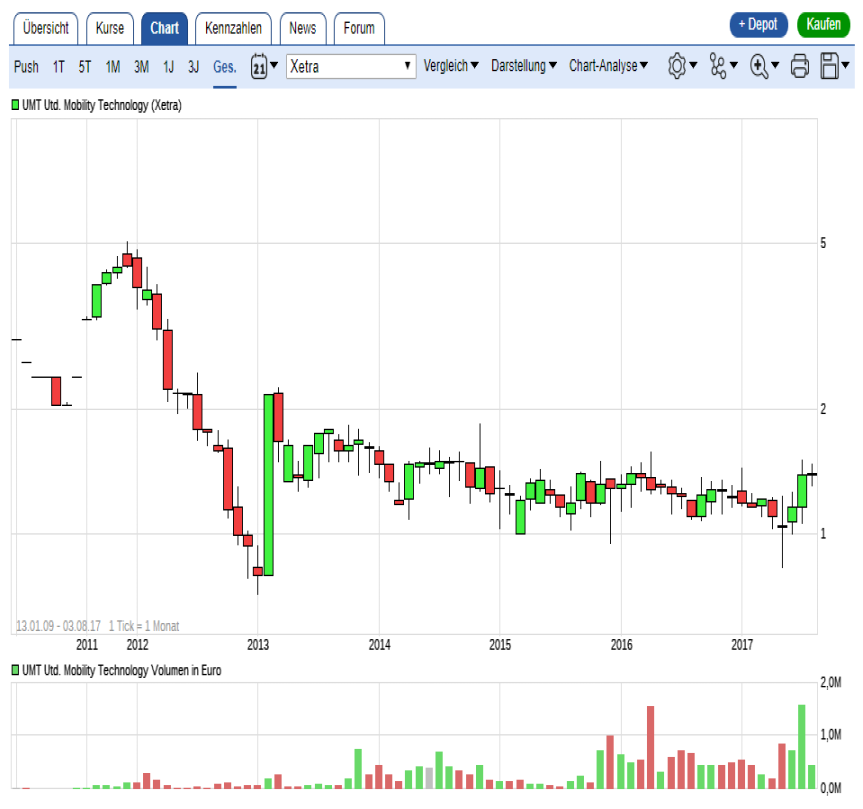
Task: Print the chart using printer icon
Action: pyautogui.click(x=800, y=66)
